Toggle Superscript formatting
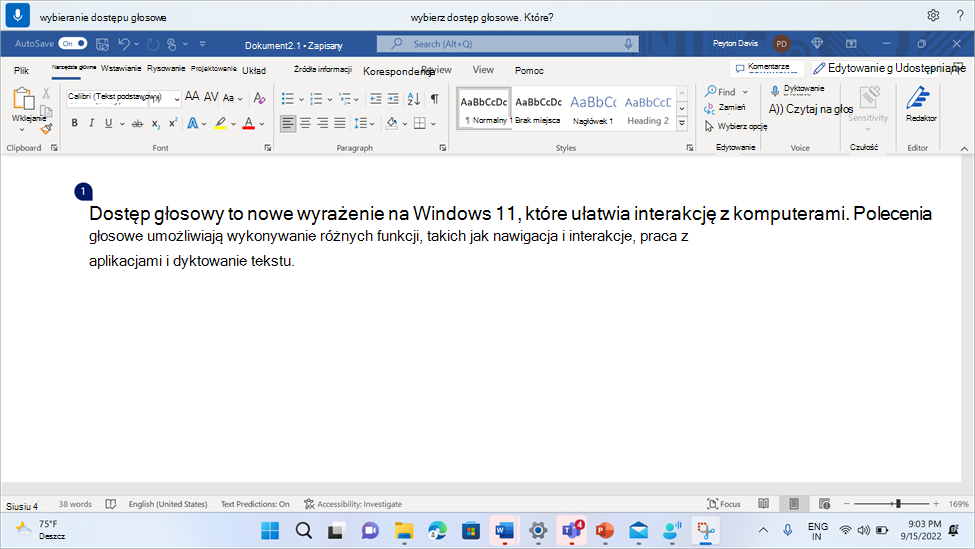The image size is (975, 549). (173, 123)
